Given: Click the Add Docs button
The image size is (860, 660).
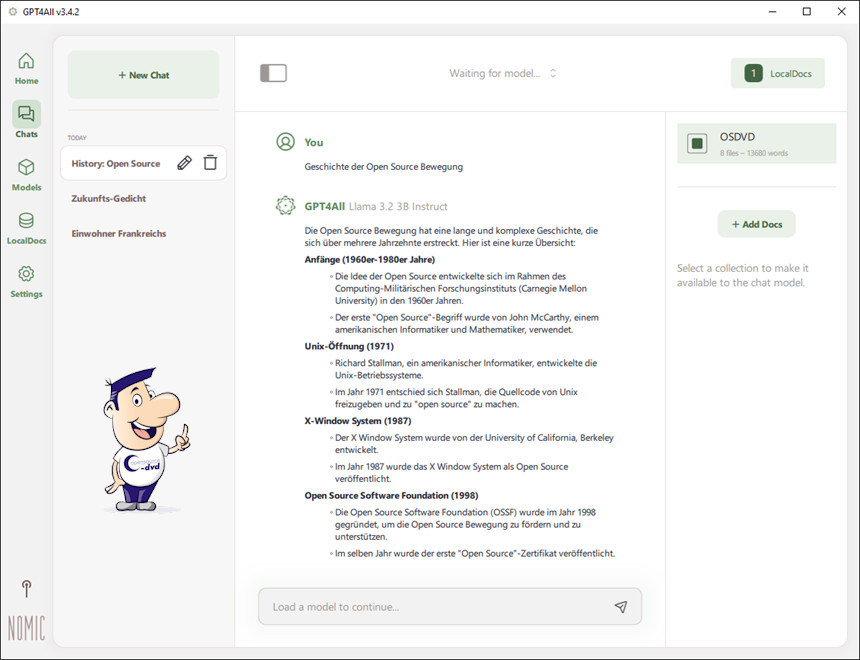Looking at the screenshot, I should click(756, 224).
